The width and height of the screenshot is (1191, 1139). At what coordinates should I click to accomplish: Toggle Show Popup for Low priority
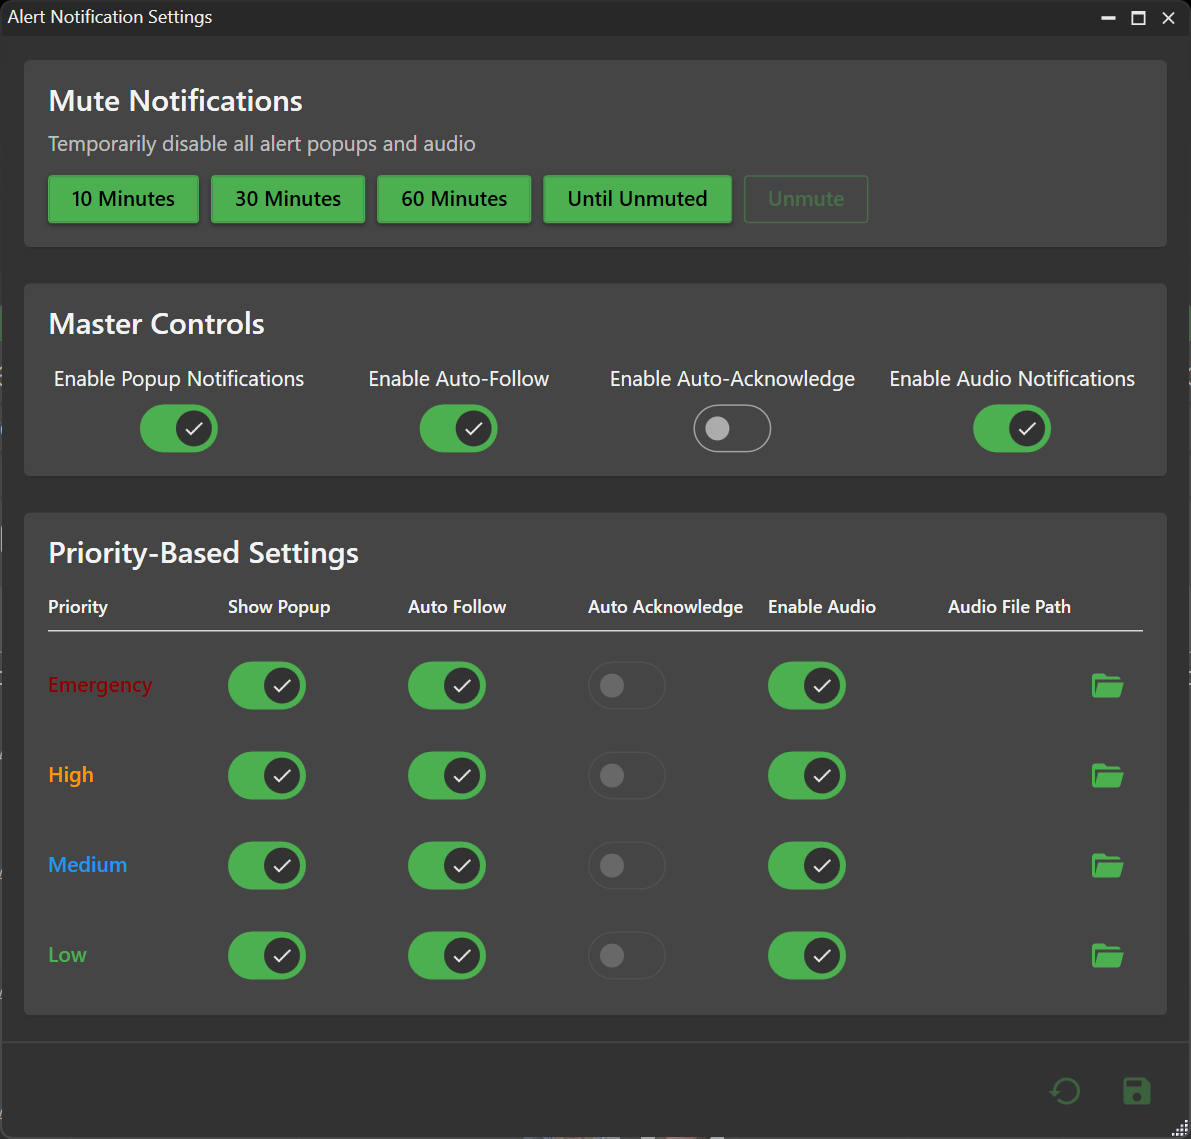[267, 956]
